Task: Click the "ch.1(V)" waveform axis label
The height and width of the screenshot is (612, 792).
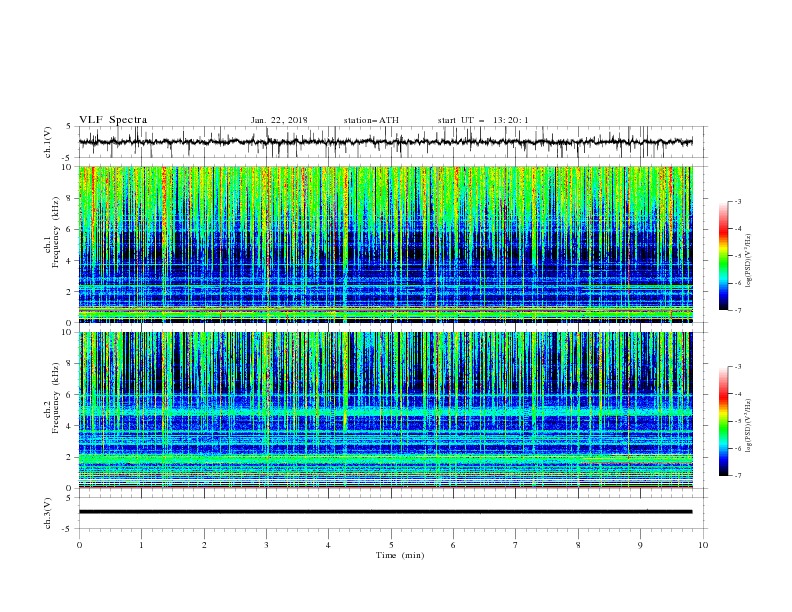Action: point(48,142)
